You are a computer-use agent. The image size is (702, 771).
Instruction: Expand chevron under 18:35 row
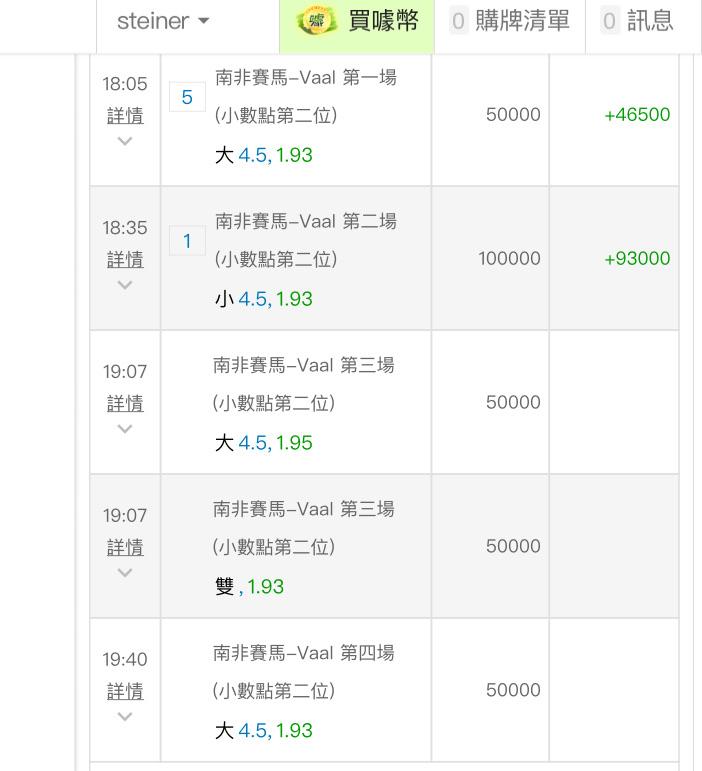tap(125, 285)
